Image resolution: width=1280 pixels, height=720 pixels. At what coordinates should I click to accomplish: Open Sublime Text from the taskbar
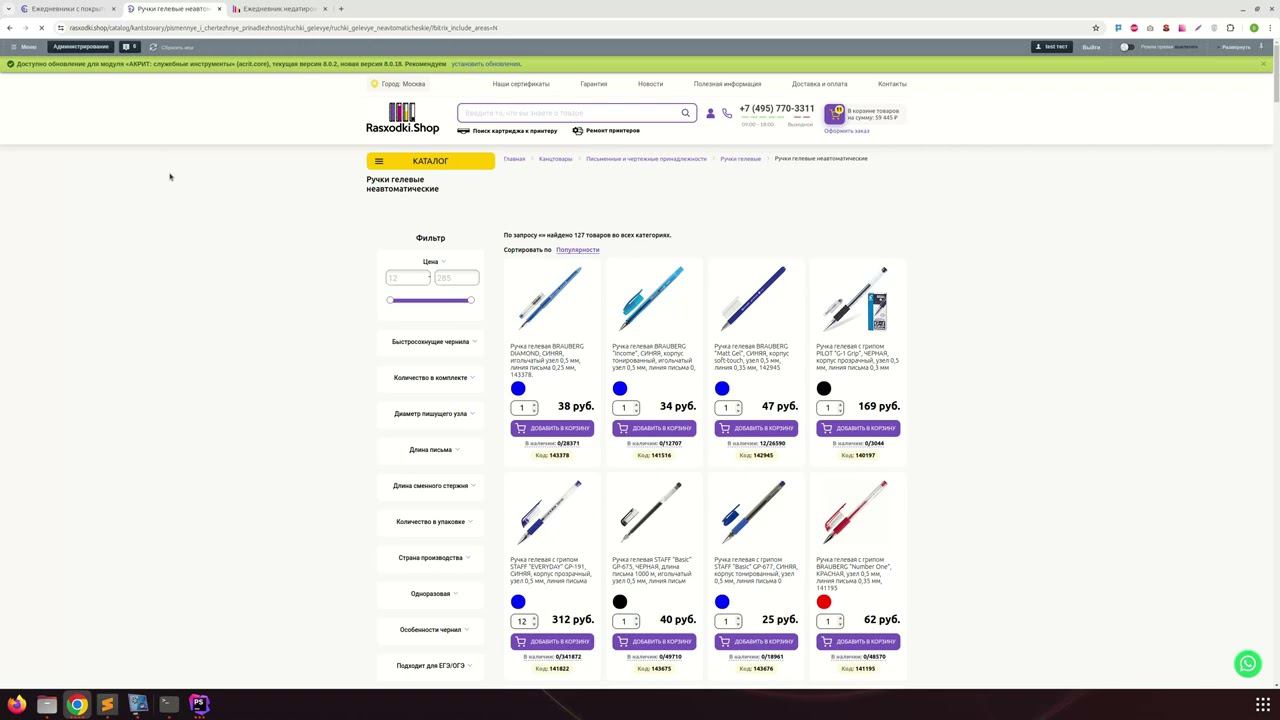(x=108, y=704)
